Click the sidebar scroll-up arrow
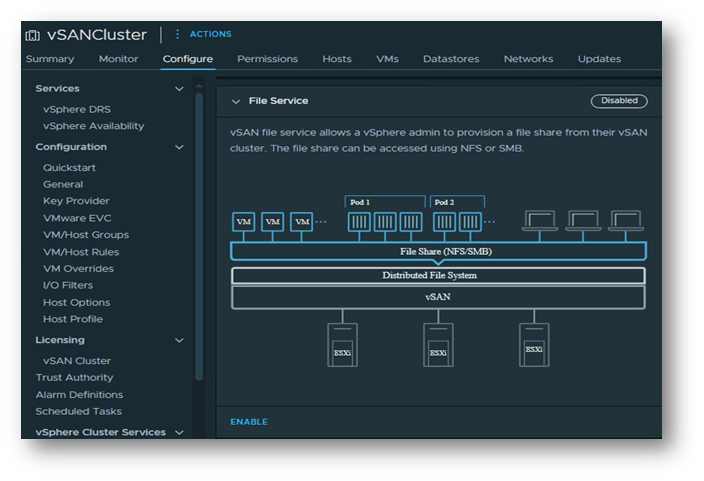704x481 pixels. pos(199,85)
